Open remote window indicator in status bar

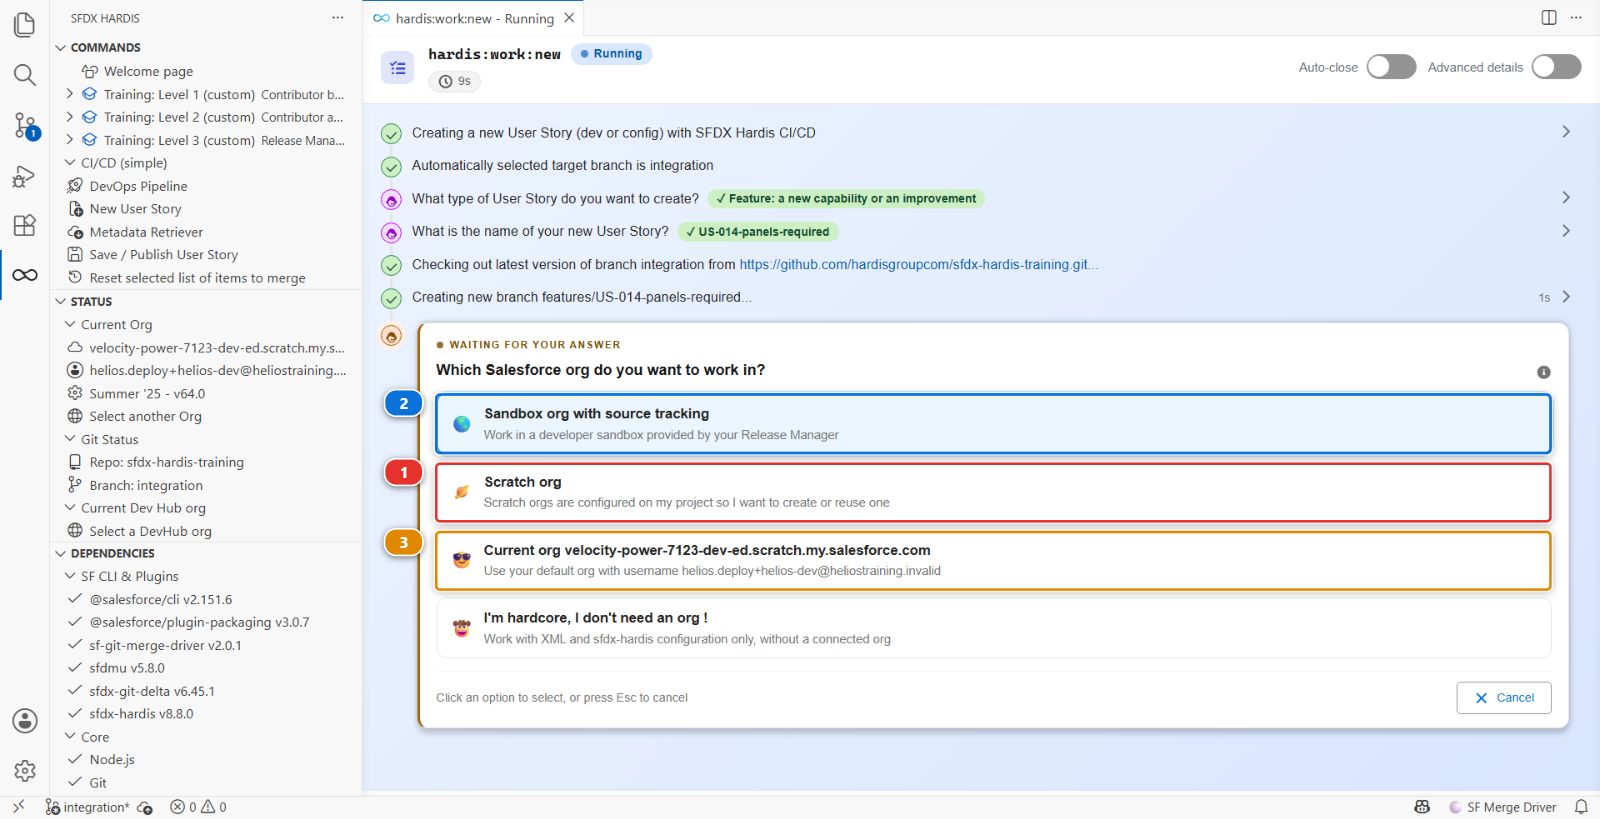[19, 807]
